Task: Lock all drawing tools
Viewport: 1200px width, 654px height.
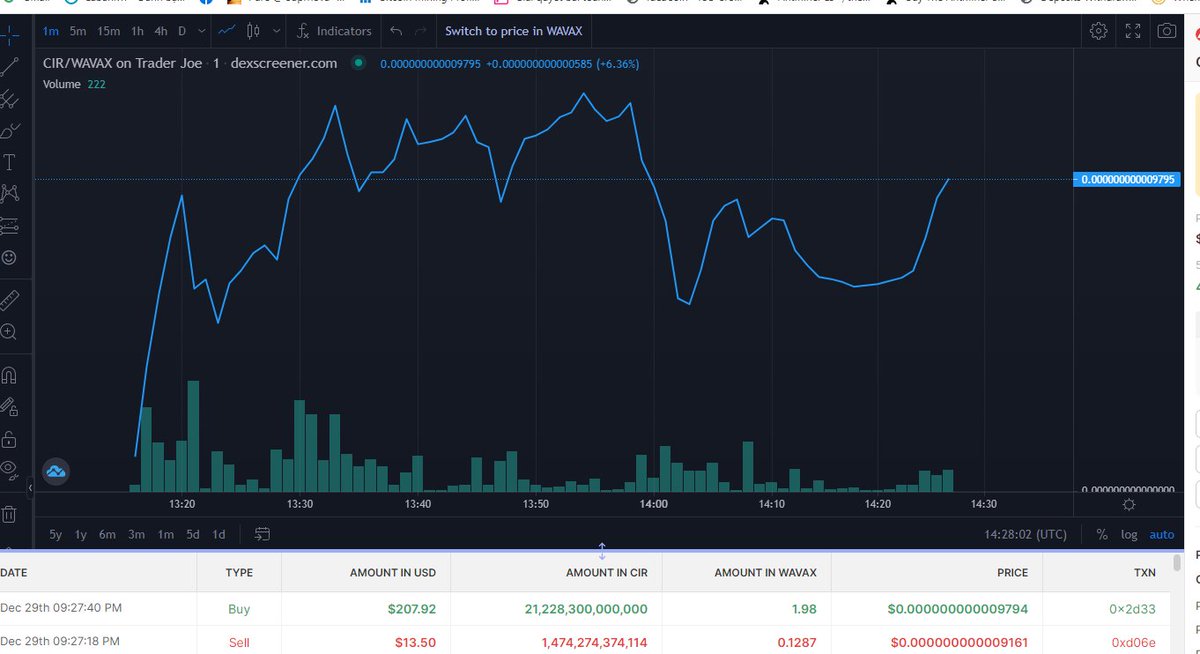Action: (x=9, y=439)
